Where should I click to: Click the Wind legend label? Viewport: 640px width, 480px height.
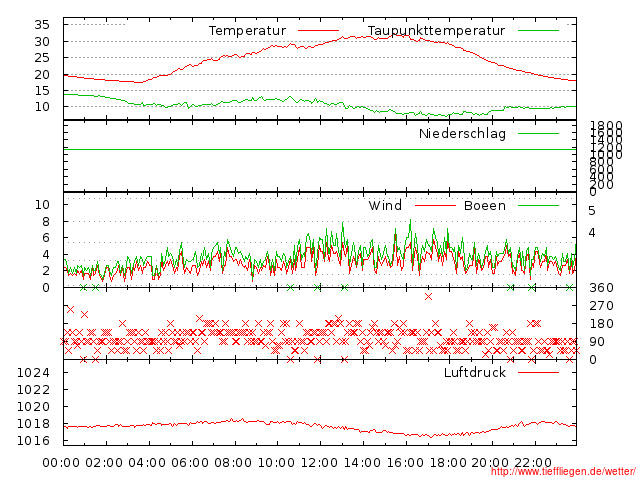[x=385, y=206]
